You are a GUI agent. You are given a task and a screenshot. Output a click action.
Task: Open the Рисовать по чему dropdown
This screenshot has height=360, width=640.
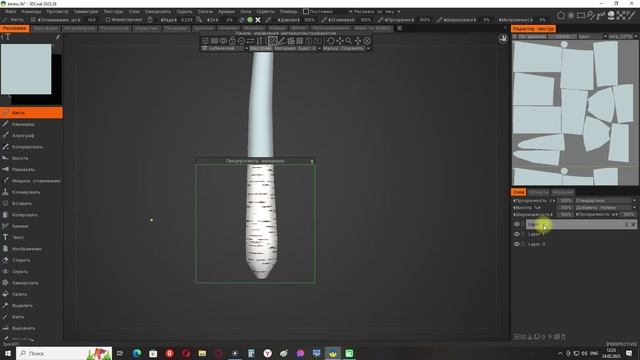[x=376, y=11]
